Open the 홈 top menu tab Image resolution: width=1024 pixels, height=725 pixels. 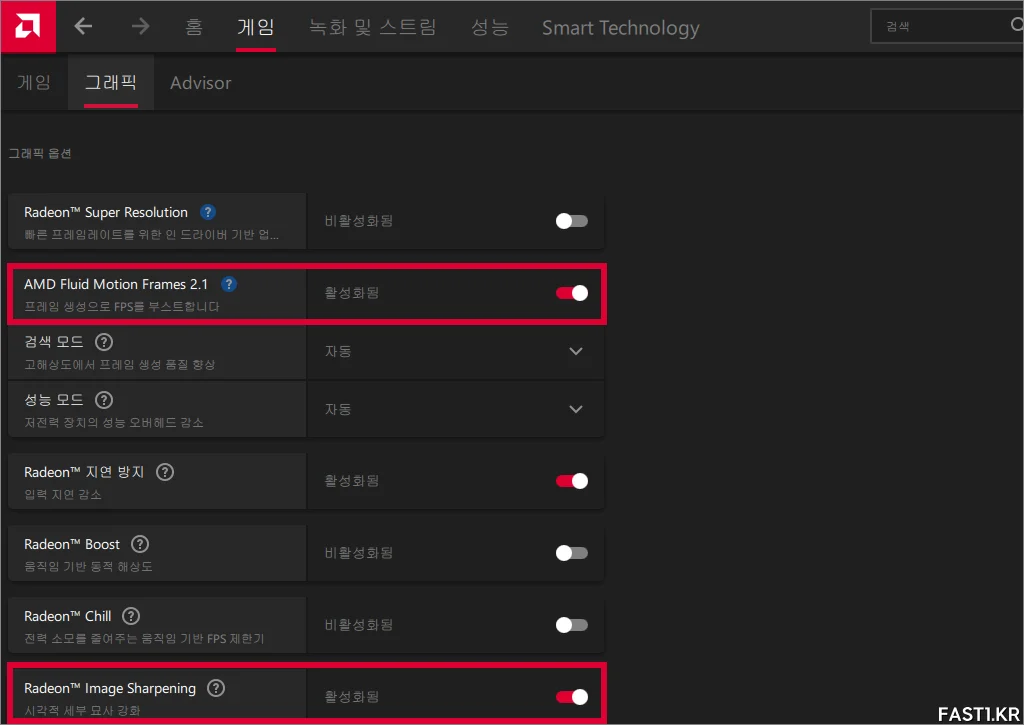click(194, 27)
